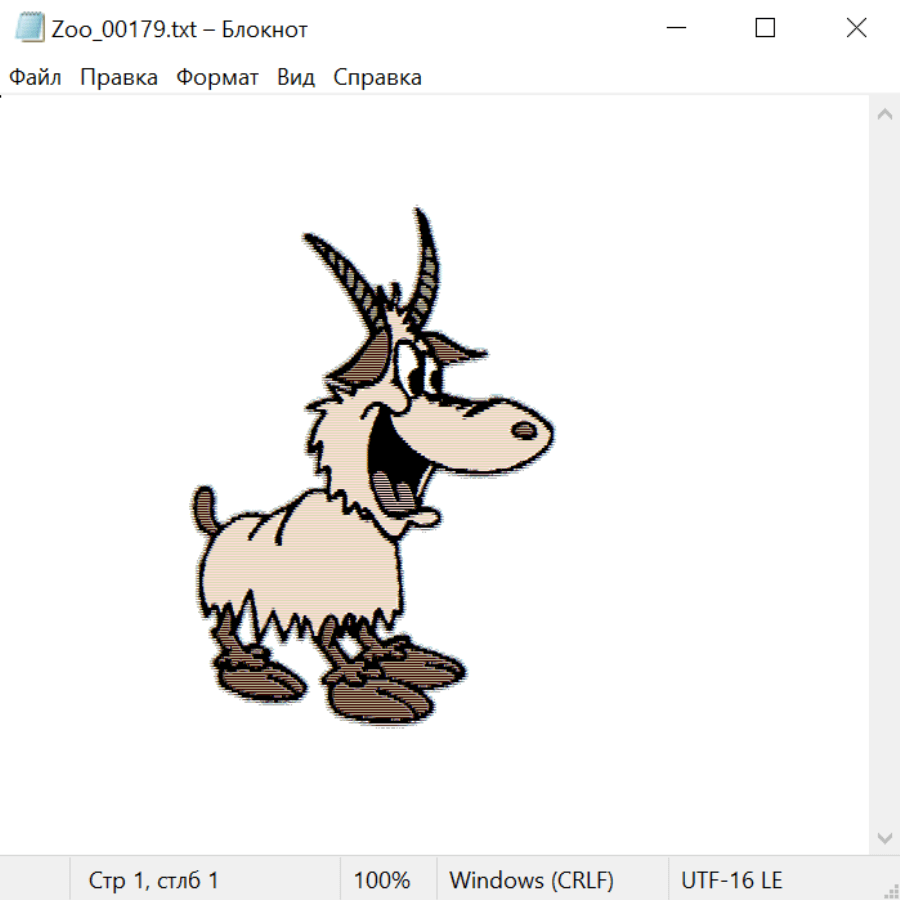Viewport: 900px width, 900px height.
Task: Close the Zoo_00179.txt Notepad window
Action: coord(856,28)
